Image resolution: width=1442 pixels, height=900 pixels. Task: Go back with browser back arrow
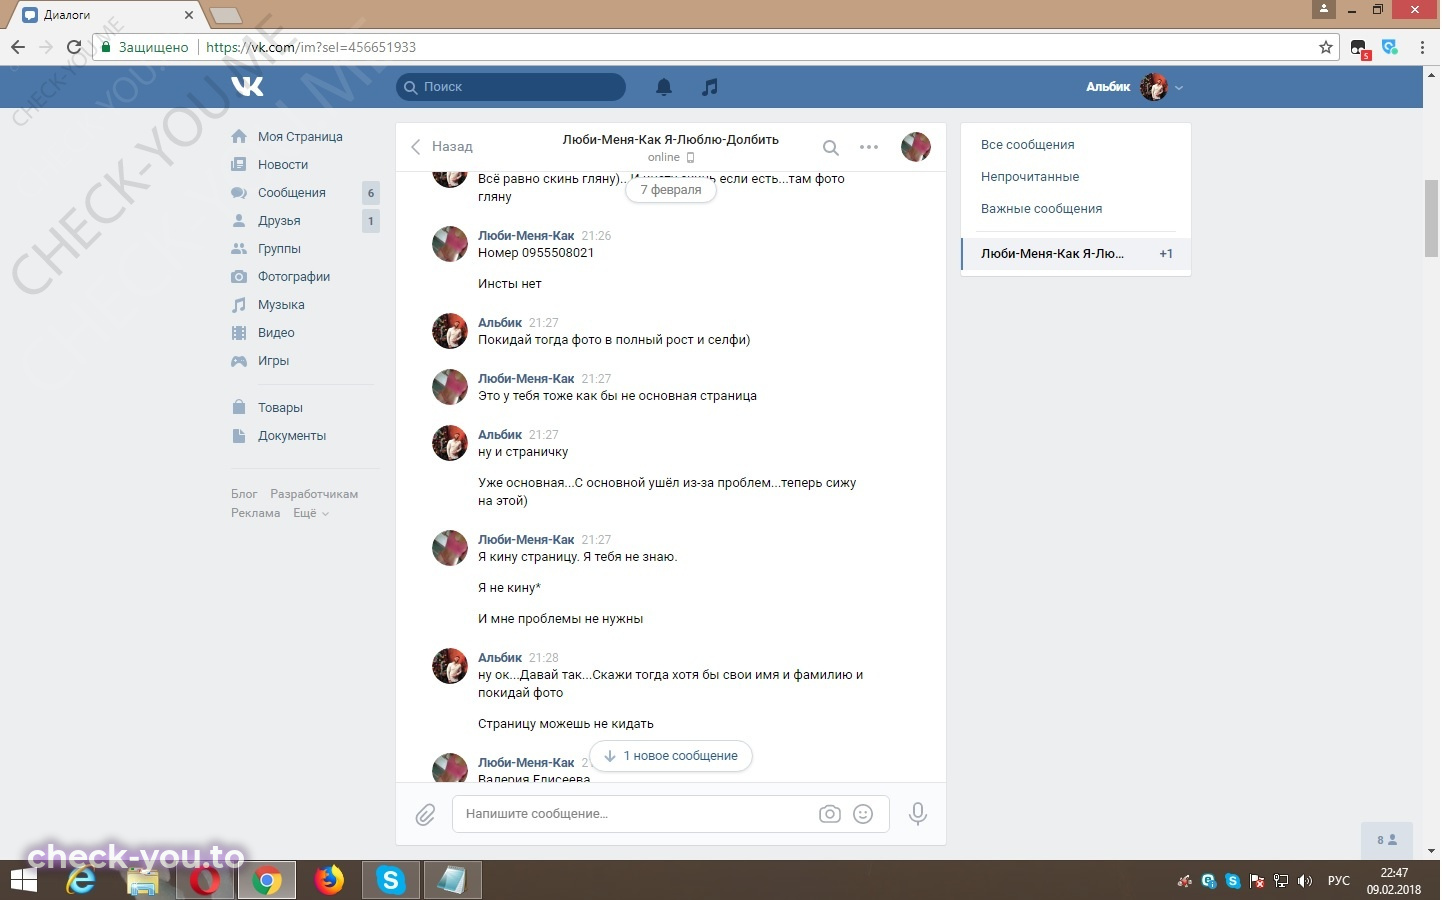(18, 47)
